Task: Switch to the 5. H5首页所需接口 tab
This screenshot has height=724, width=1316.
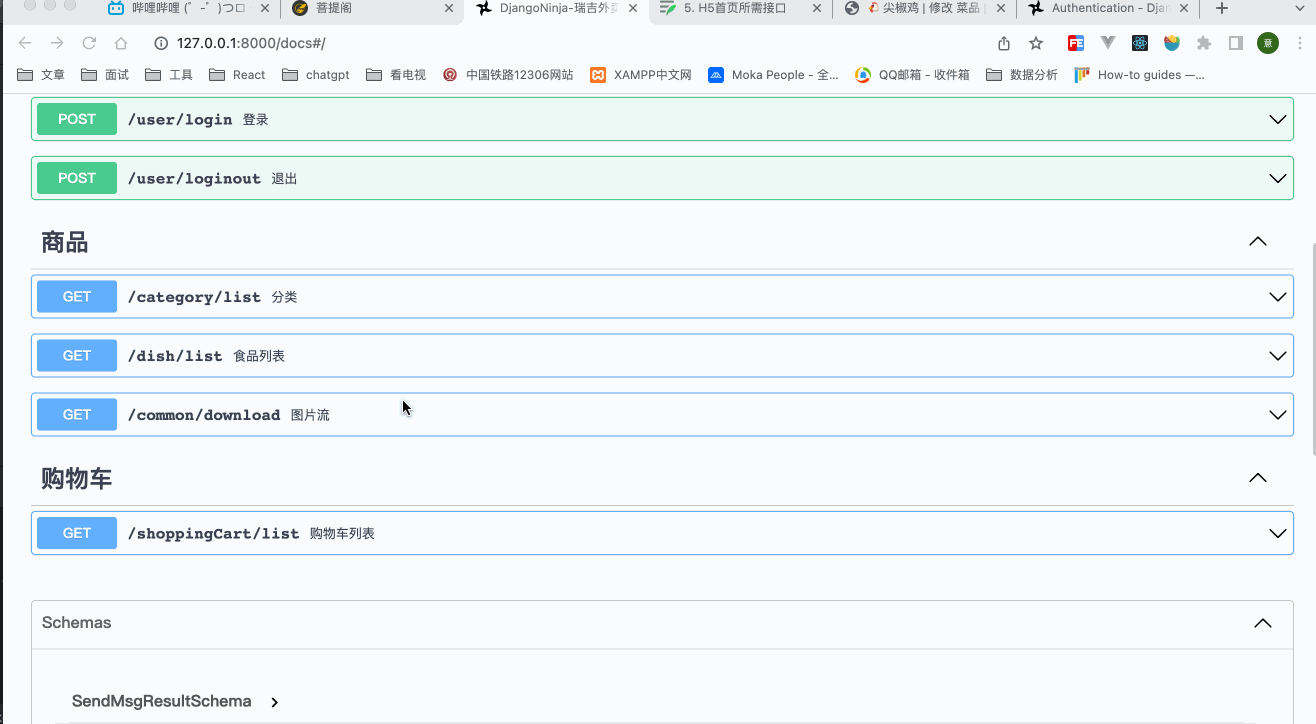Action: 740,8
